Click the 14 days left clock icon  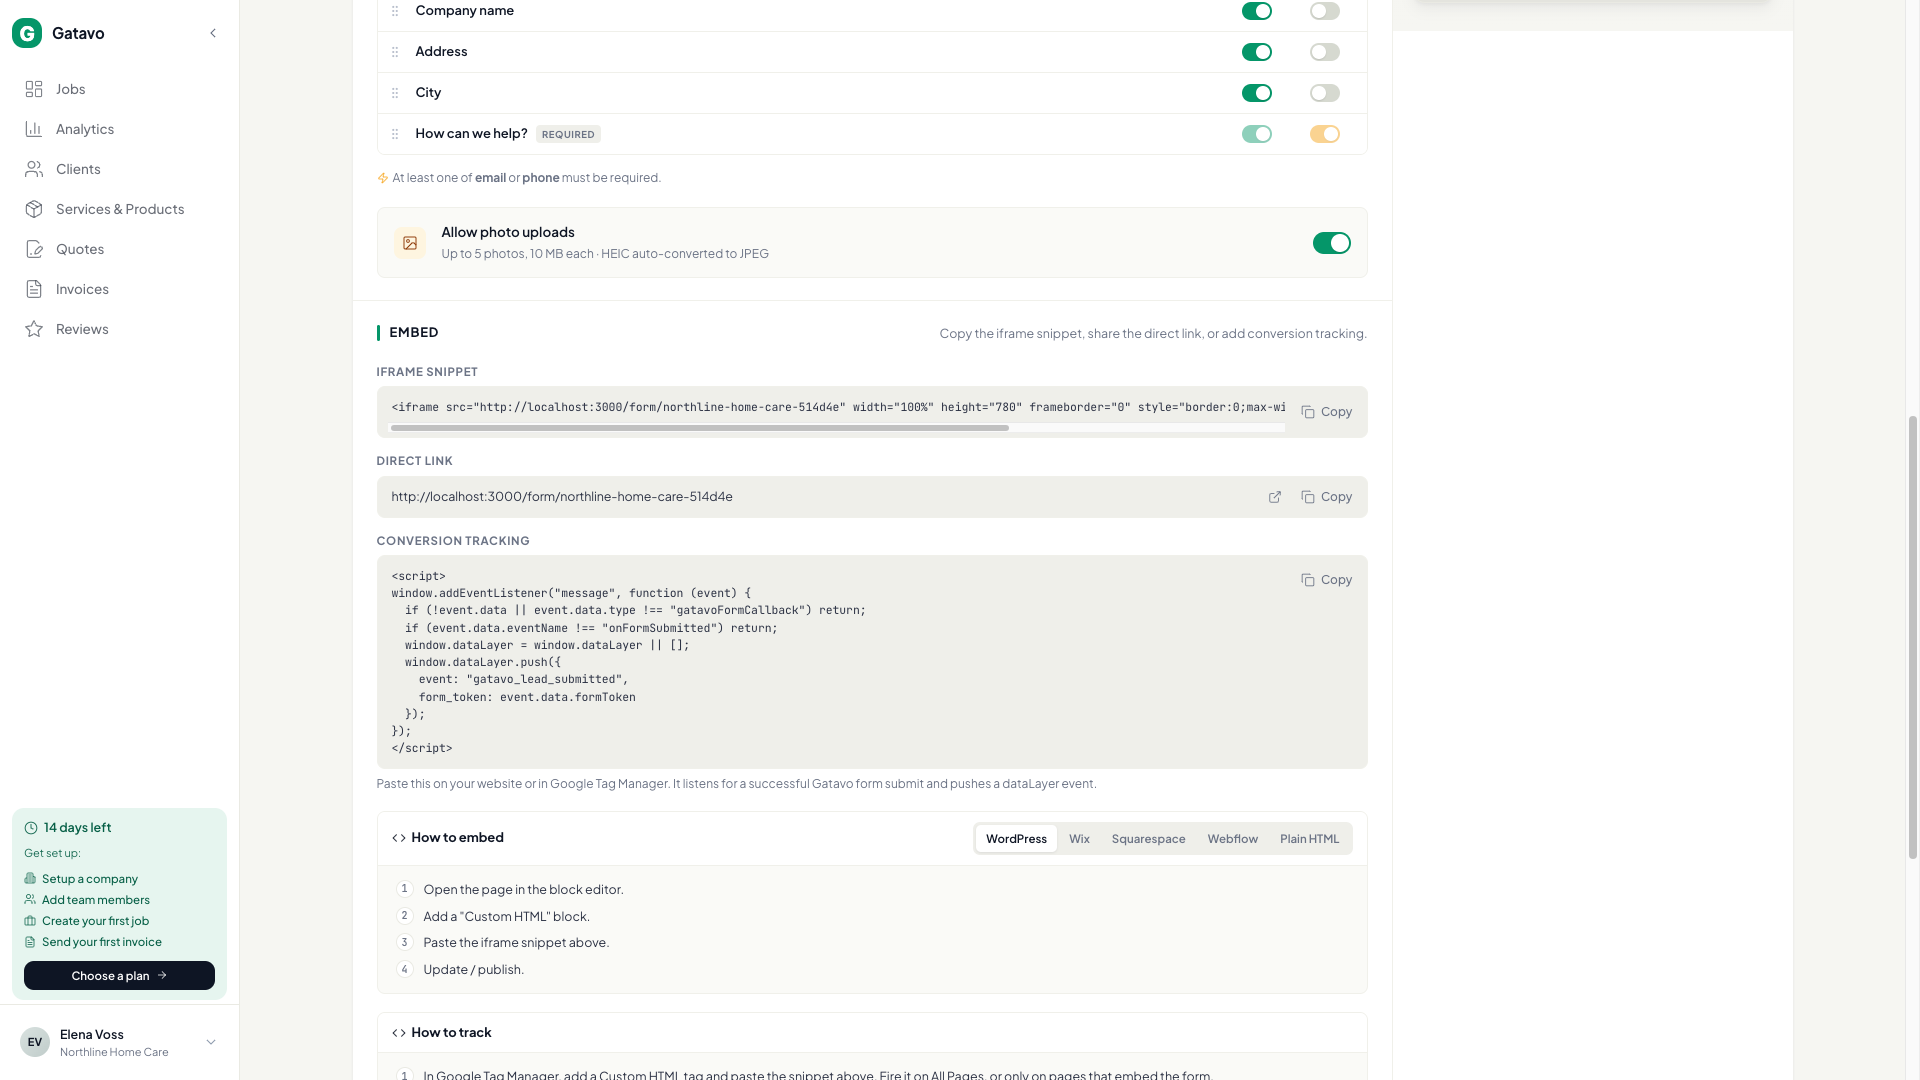31,828
